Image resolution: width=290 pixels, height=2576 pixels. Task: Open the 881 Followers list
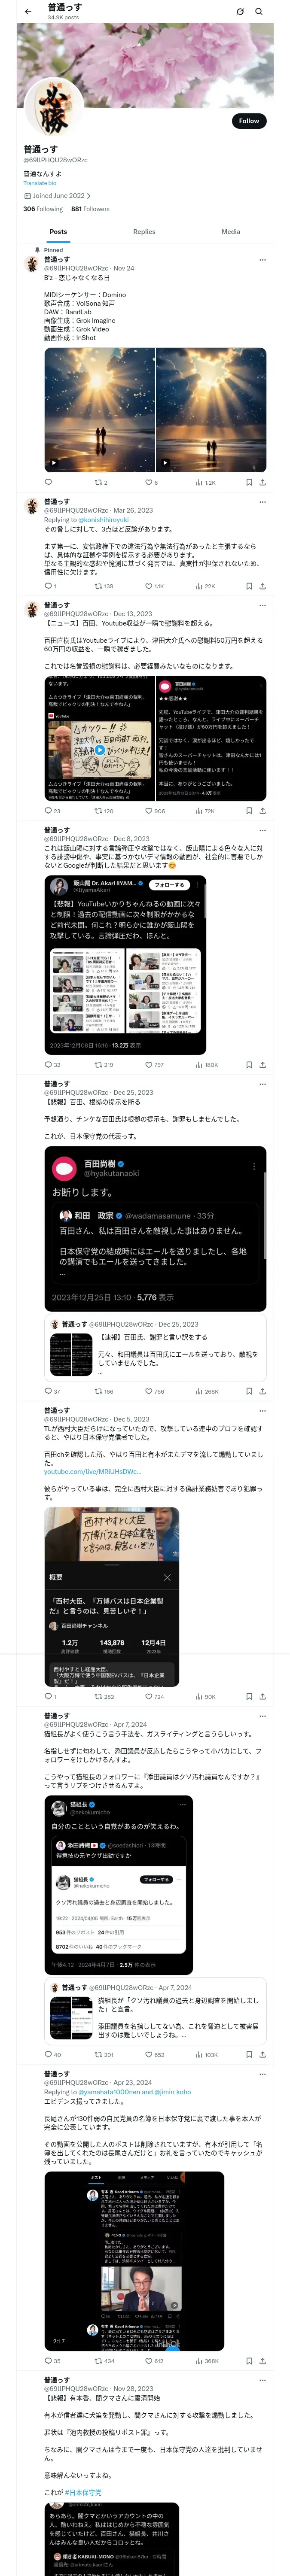point(90,209)
